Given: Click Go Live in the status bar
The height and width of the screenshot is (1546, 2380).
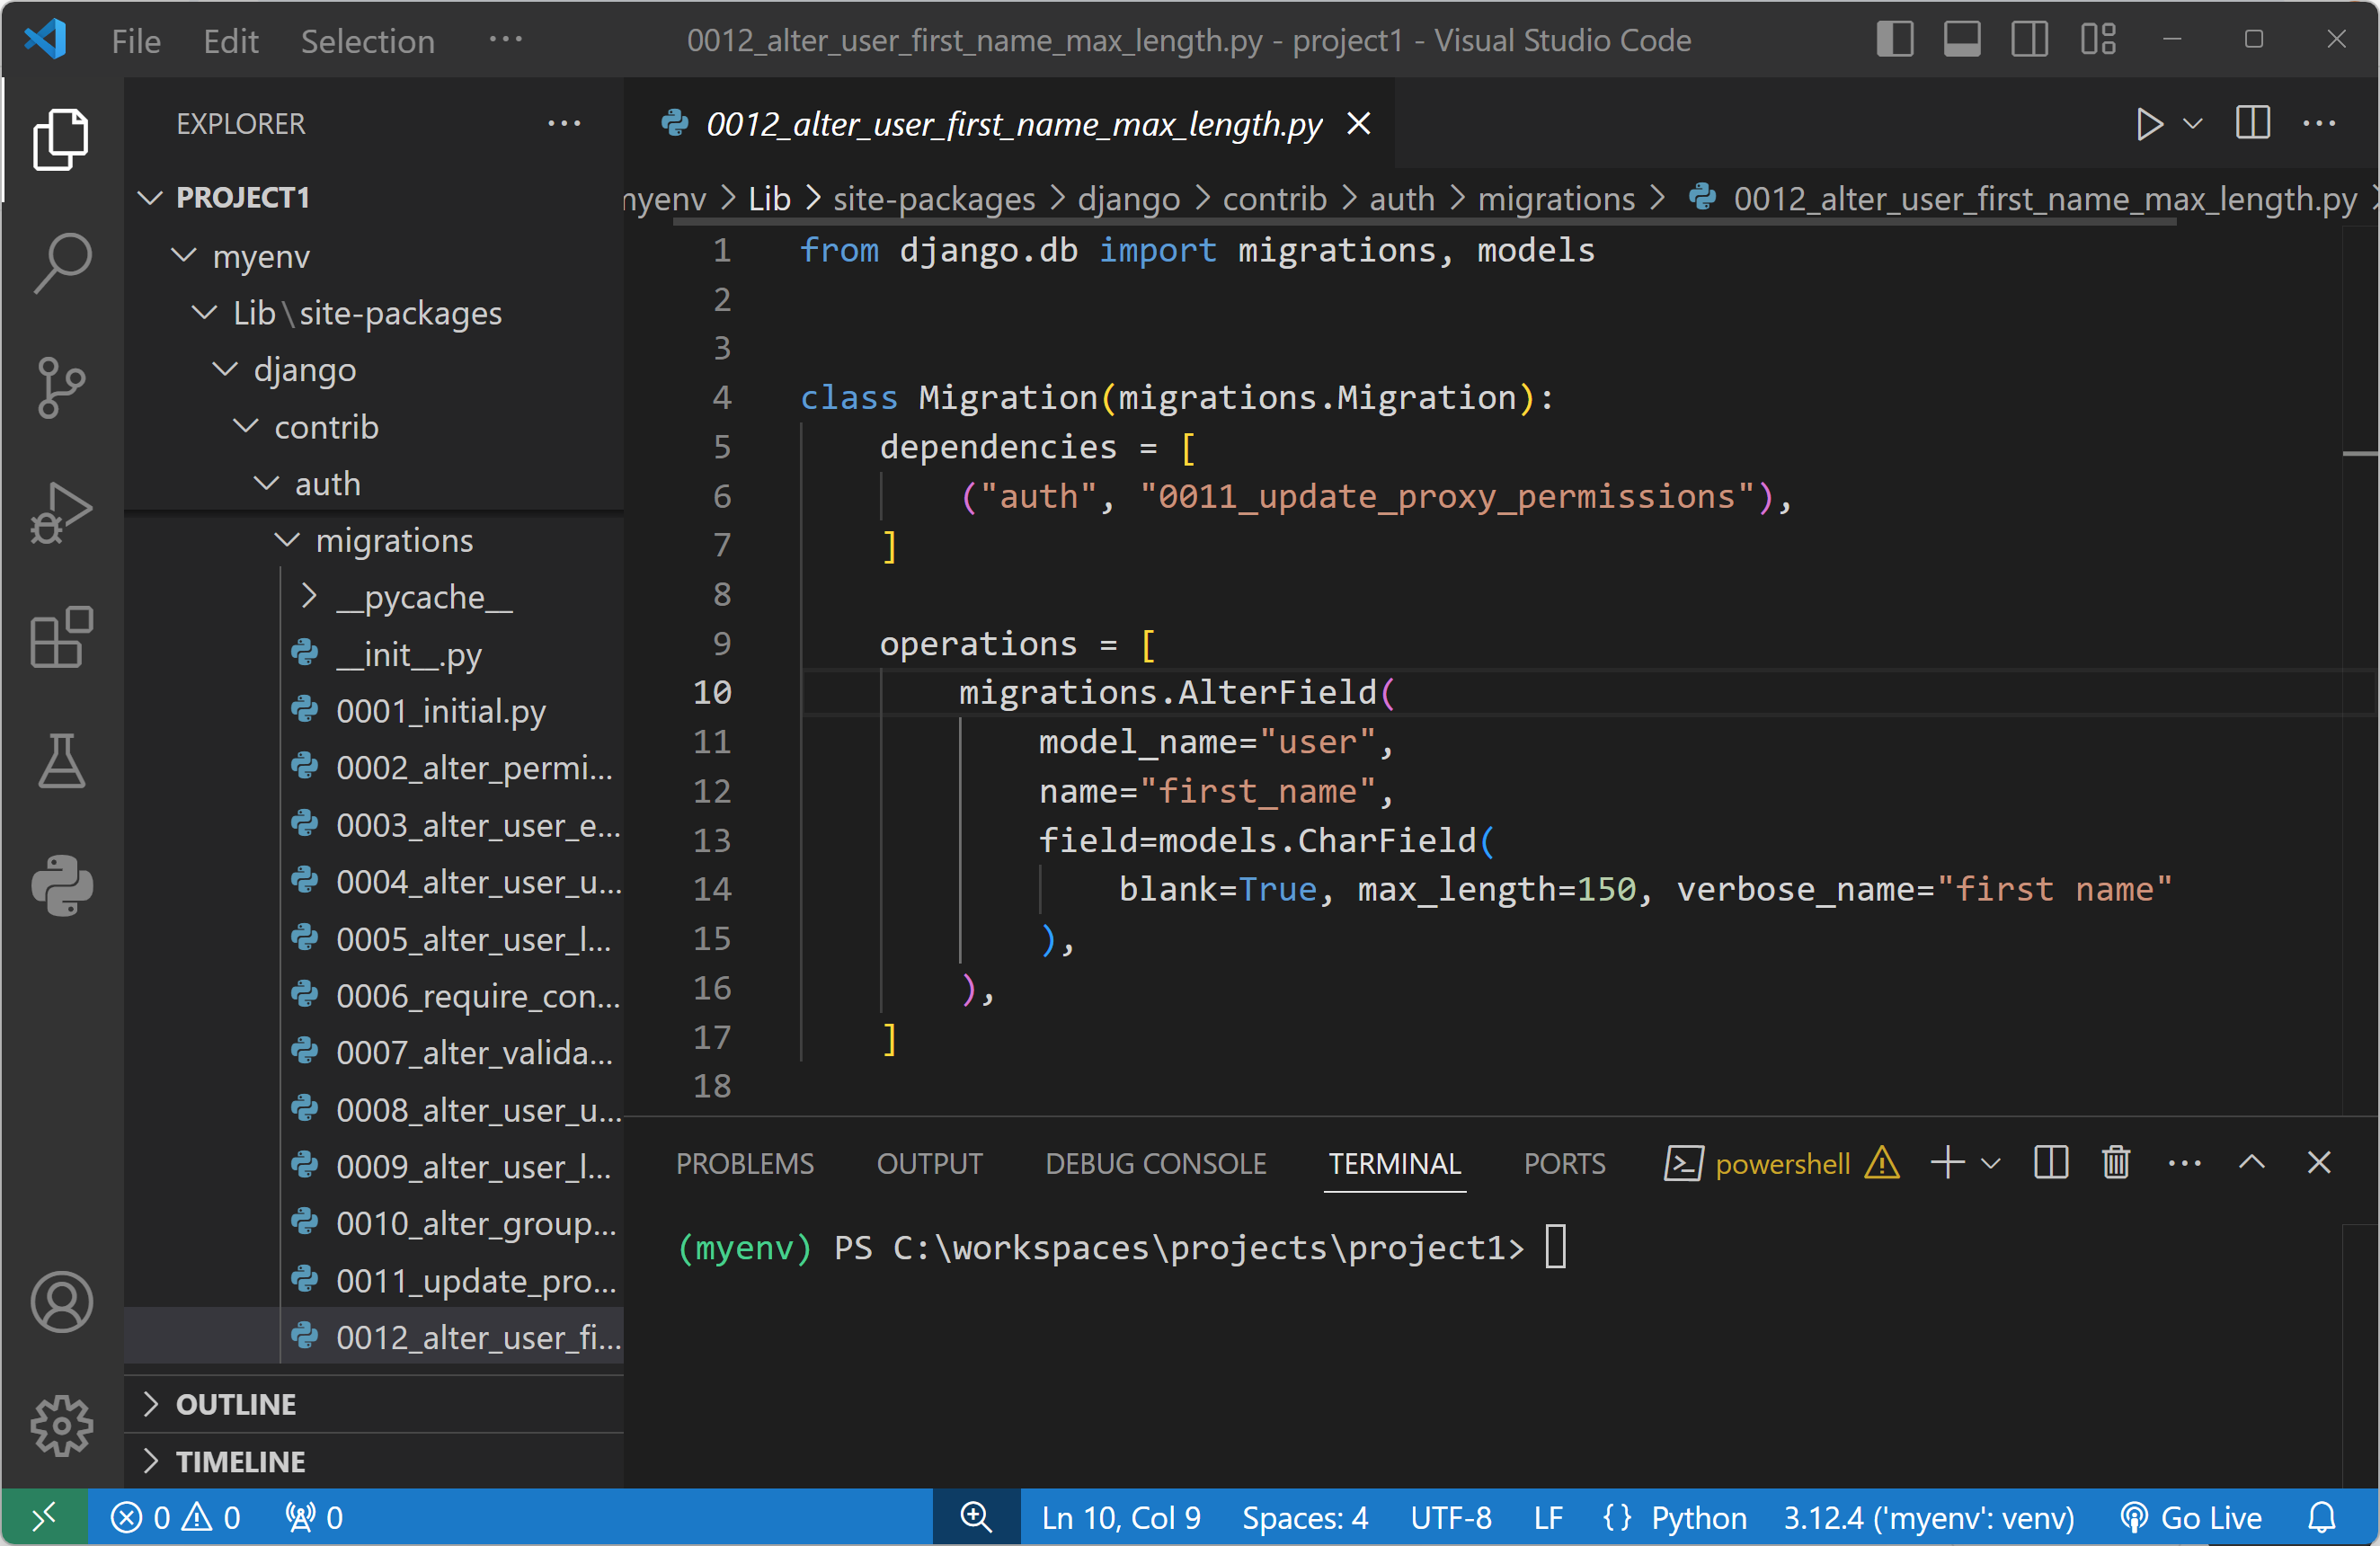Looking at the screenshot, I should (x=2192, y=1518).
